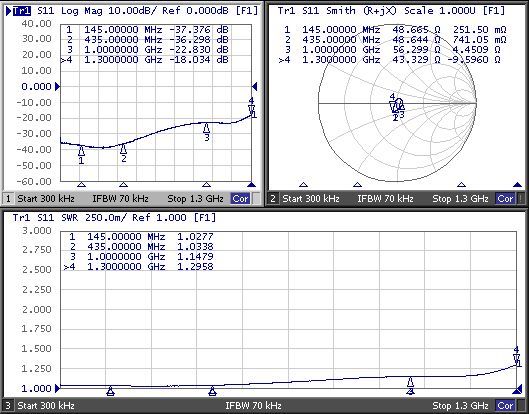529x414 pixels.
Task: Click Tr1 label in the SWR window
Action: click(x=22, y=218)
